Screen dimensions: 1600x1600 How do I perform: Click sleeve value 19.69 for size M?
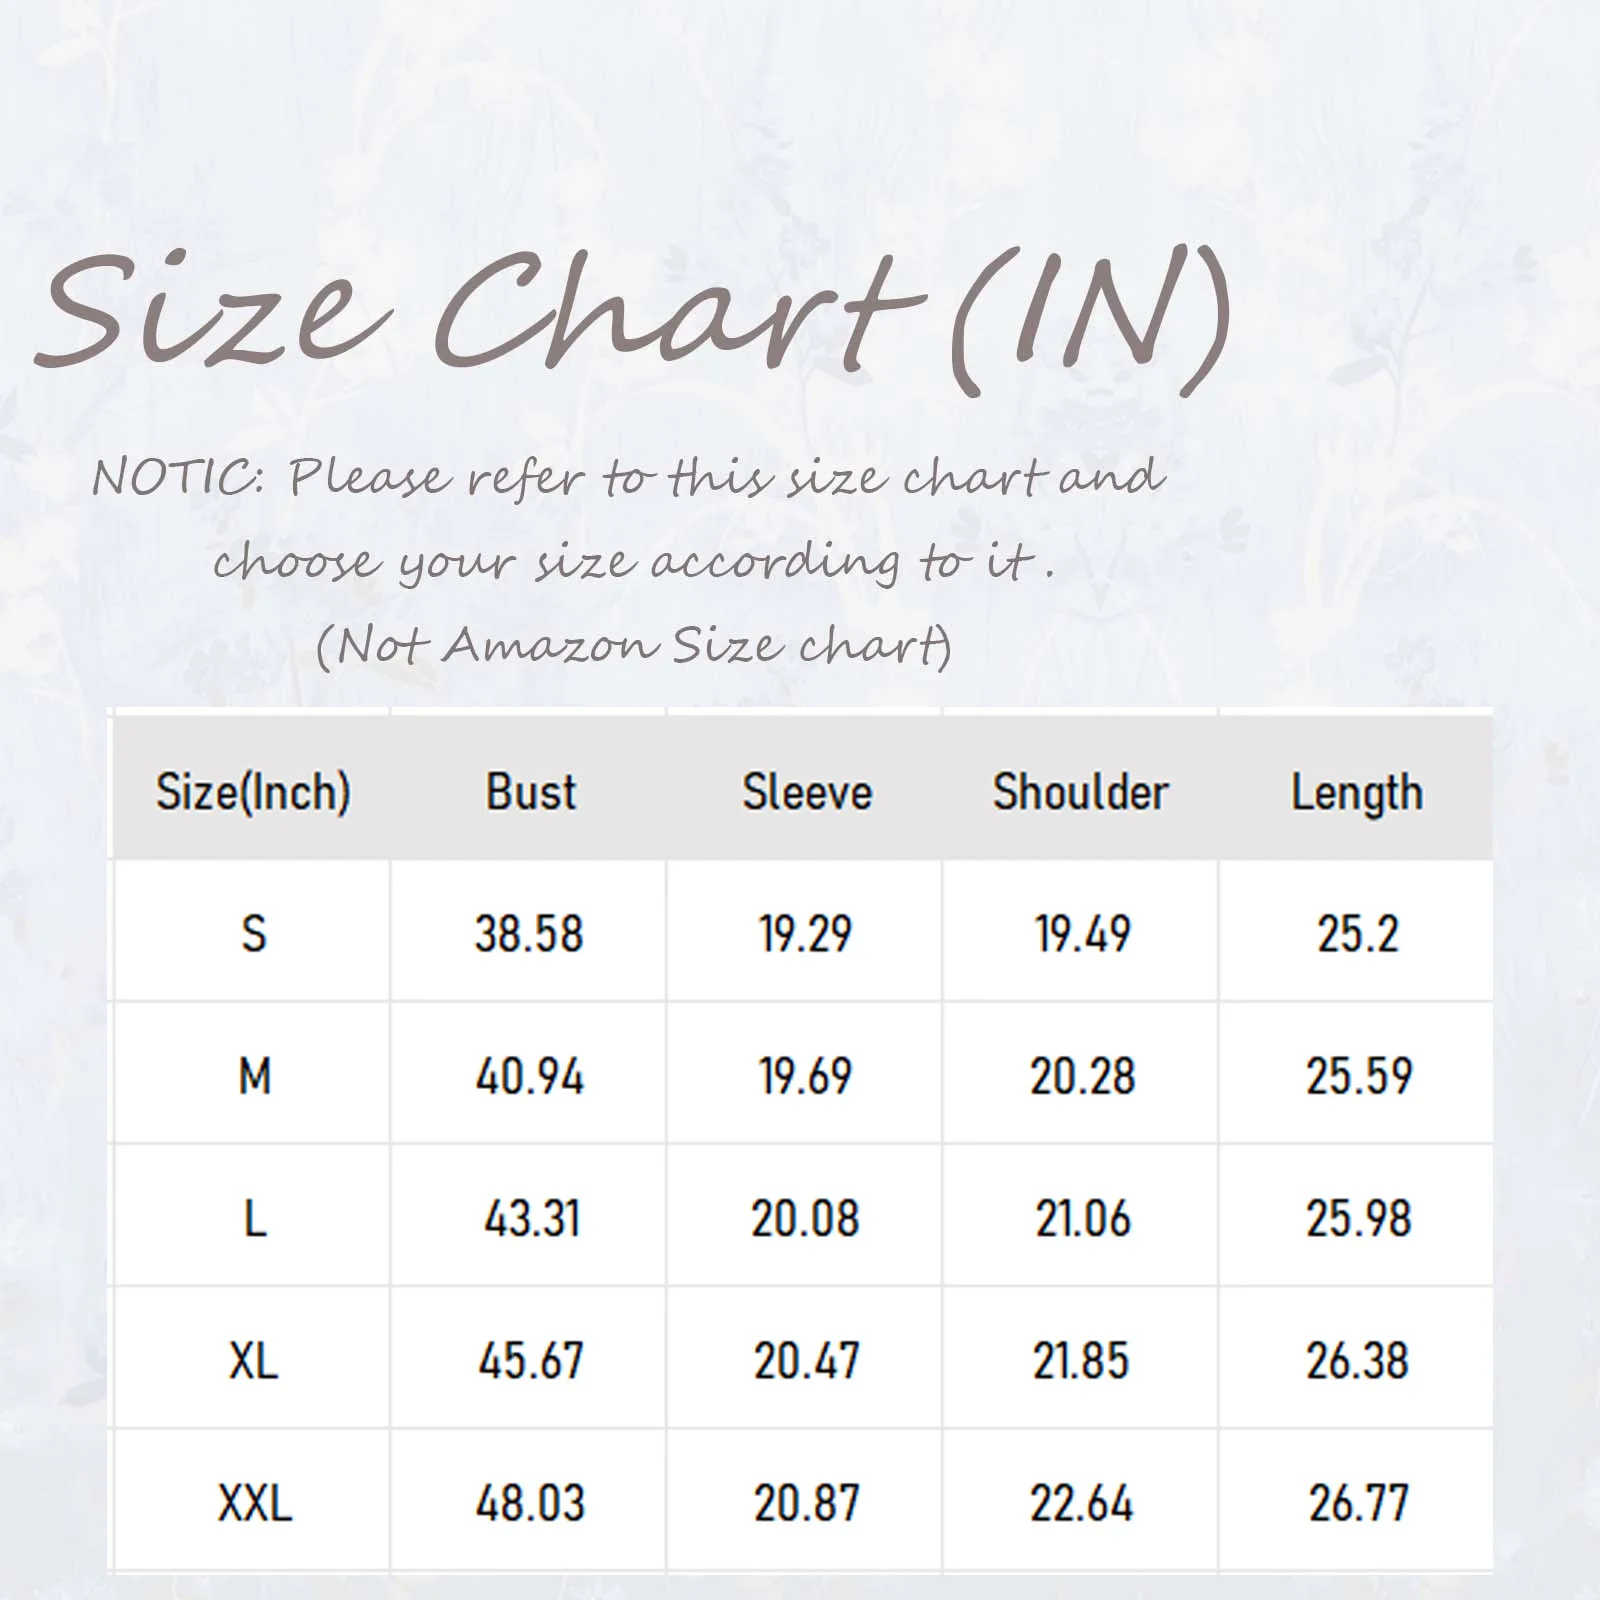tap(805, 1076)
